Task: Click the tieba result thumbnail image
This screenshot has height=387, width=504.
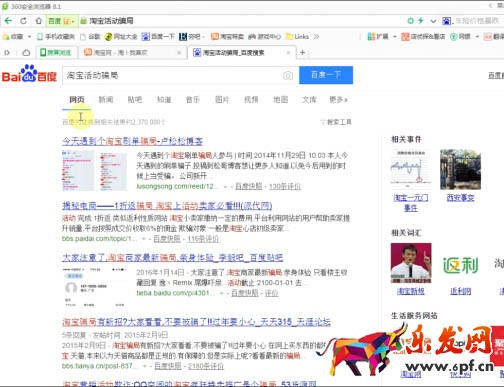Action: coord(95,287)
